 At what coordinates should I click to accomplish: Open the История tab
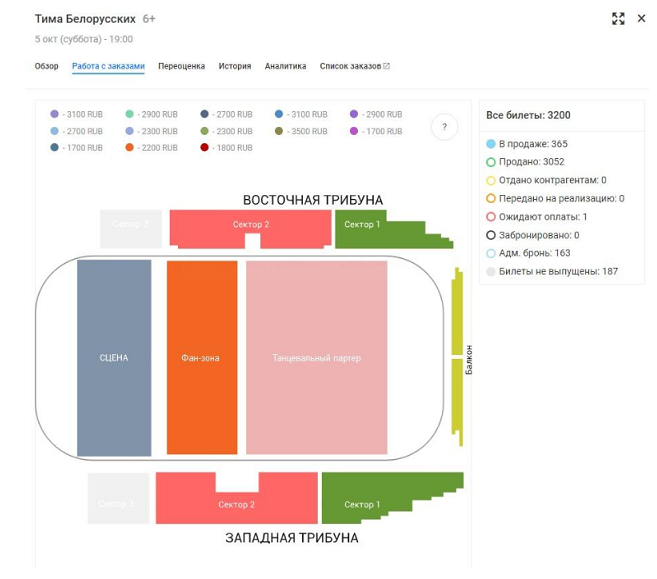[235, 66]
